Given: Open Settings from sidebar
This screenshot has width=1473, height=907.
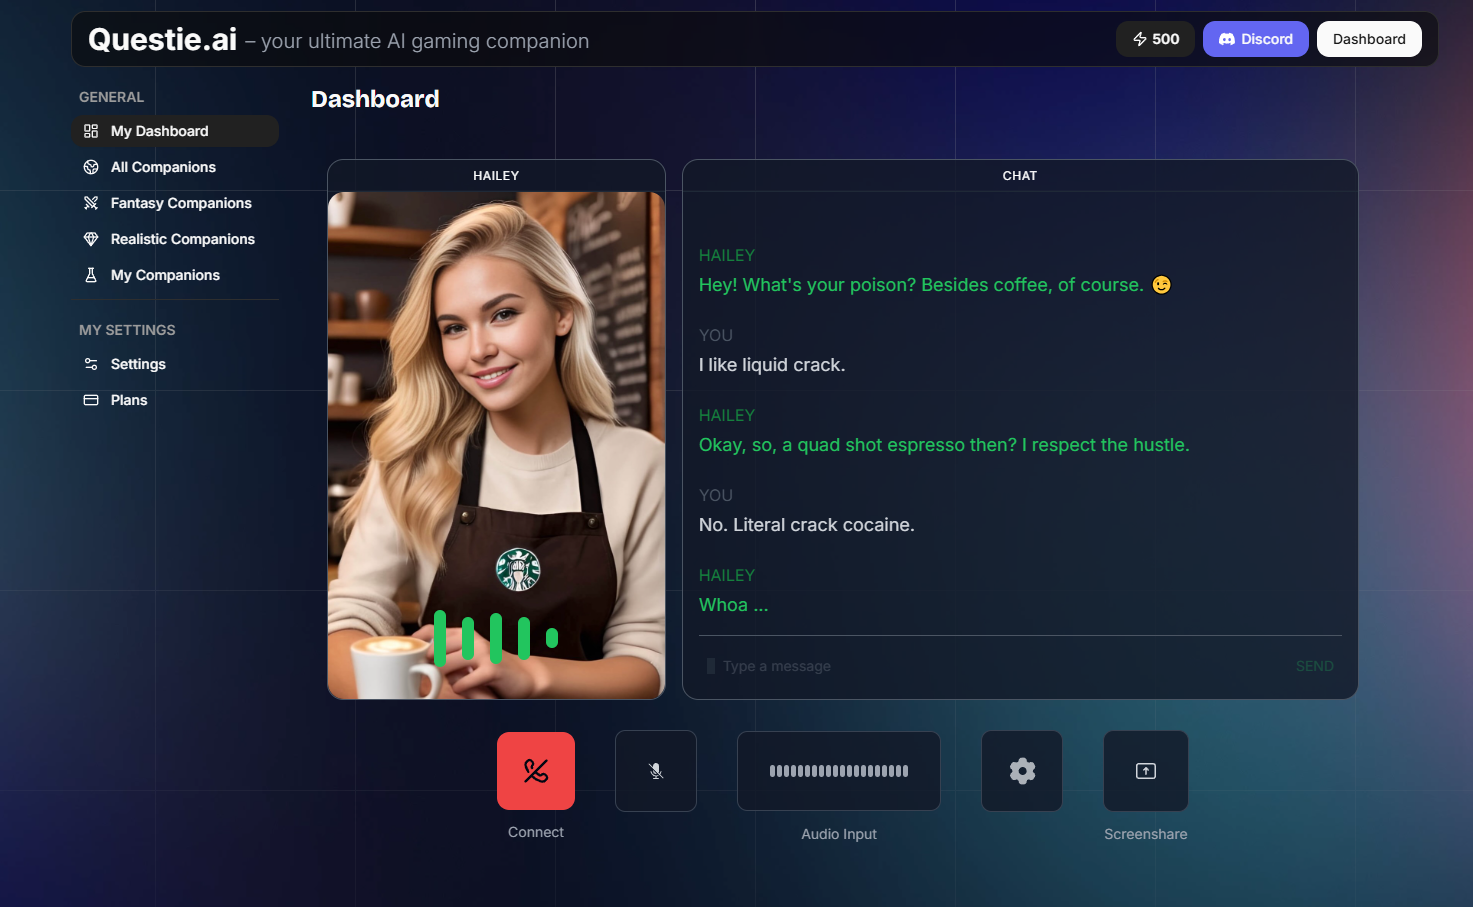Looking at the screenshot, I should click(175, 364).
